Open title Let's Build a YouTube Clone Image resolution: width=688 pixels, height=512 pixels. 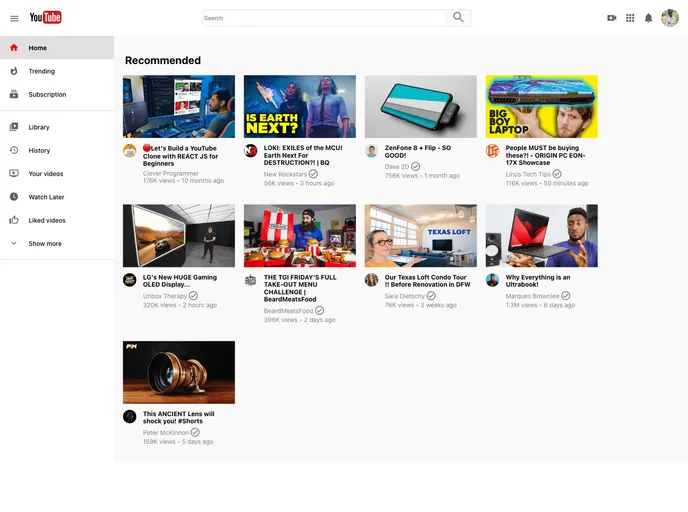pyautogui.click(x=180, y=156)
